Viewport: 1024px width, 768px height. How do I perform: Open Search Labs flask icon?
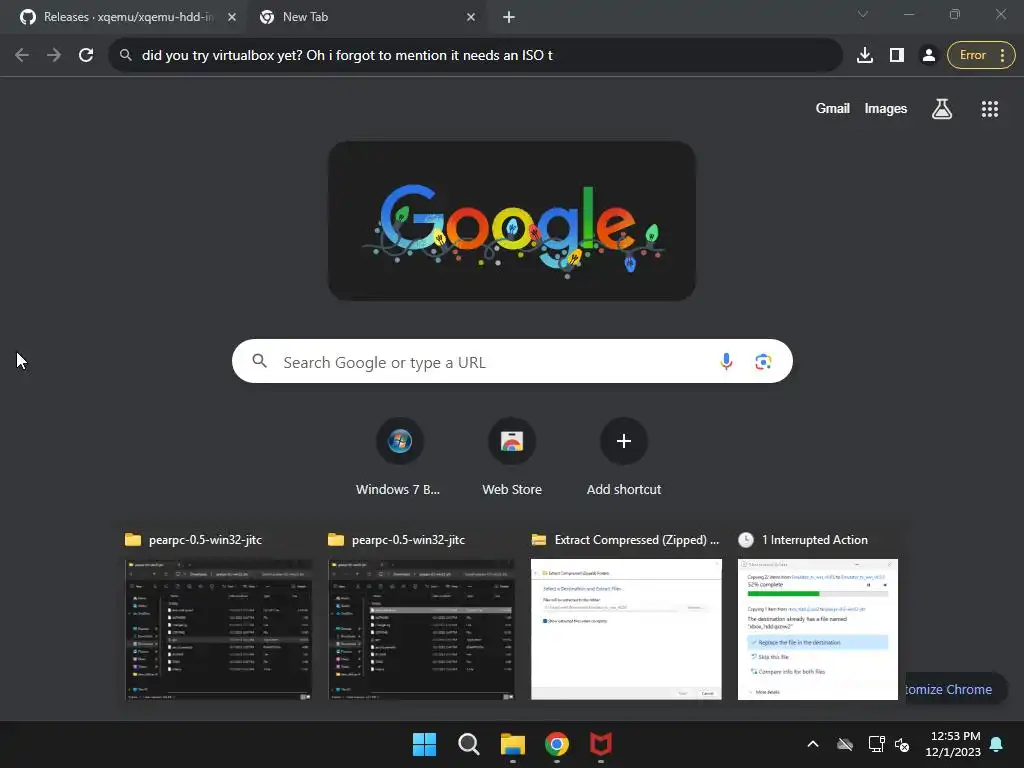(x=941, y=108)
